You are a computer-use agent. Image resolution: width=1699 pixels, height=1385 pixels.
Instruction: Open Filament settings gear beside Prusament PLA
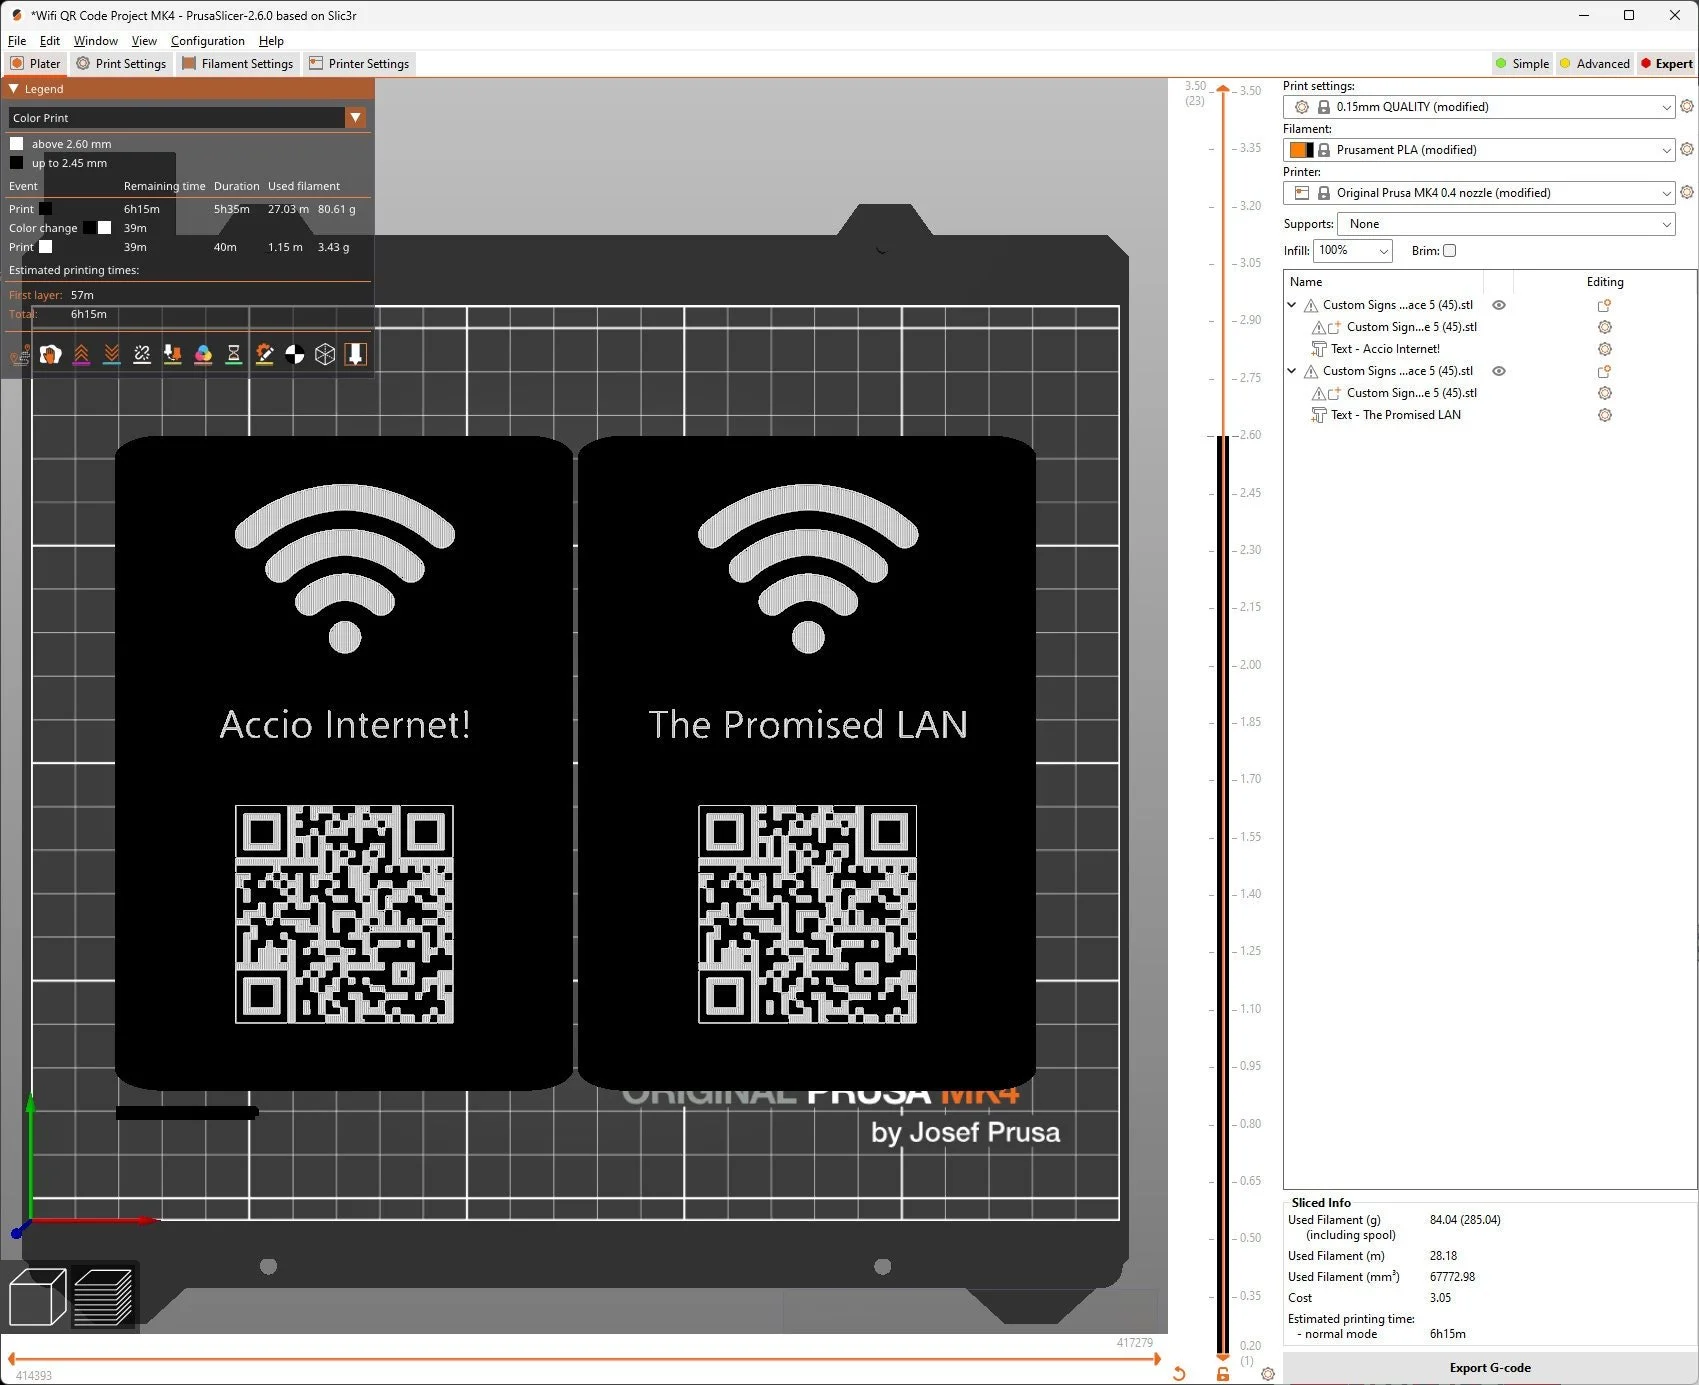[x=1687, y=149]
